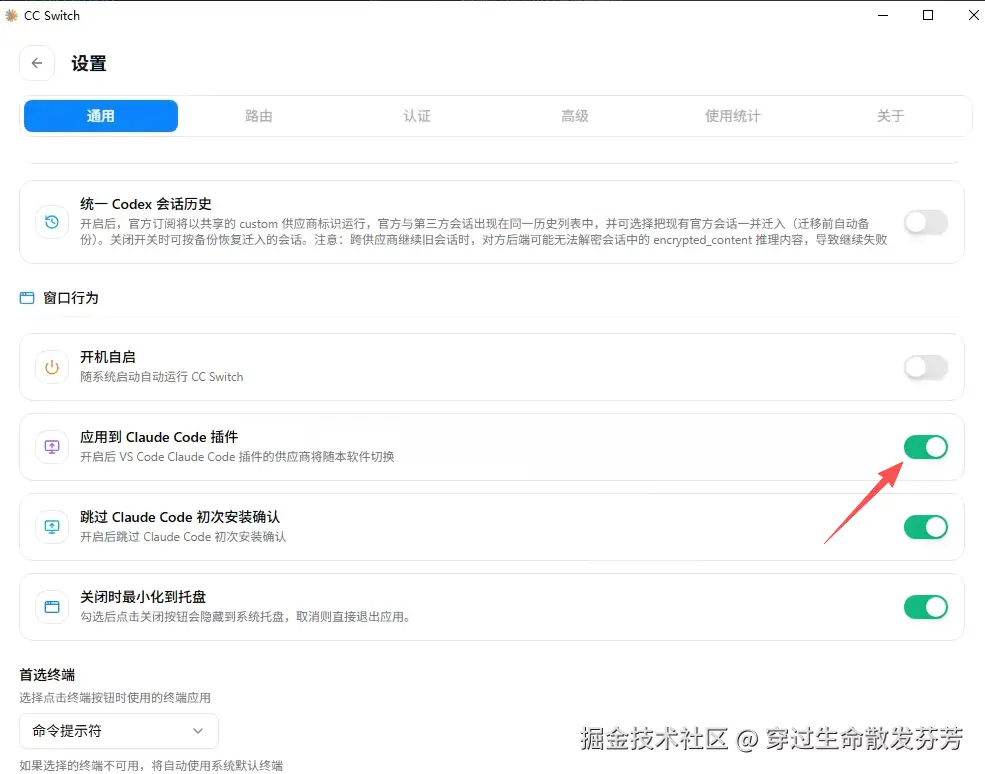Click the 选择点击终端按钮时使用的终端应用 hint text
The height and width of the screenshot is (774, 985).
coord(115,697)
